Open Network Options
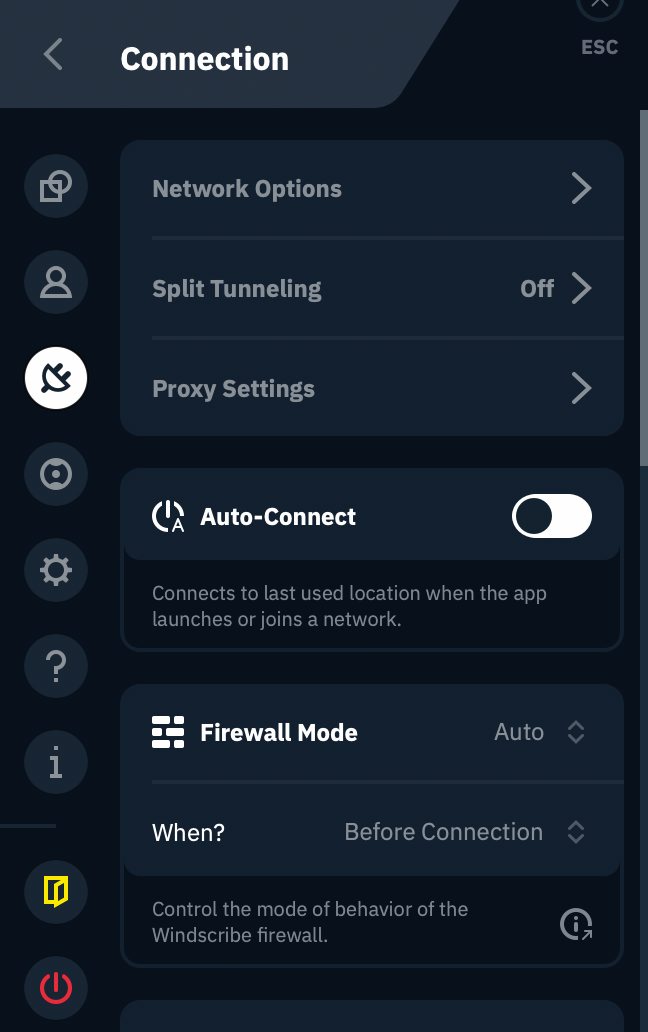648x1032 pixels. (372, 189)
